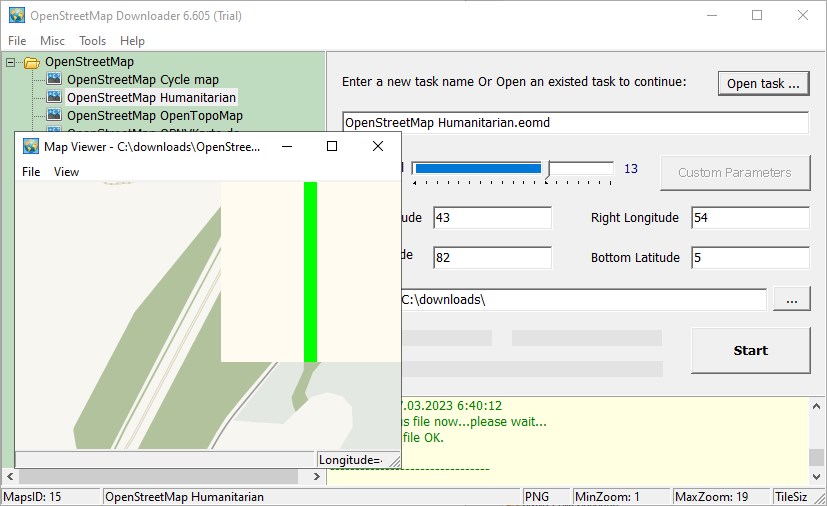Click the Custom Parameters button
This screenshot has height=506, width=827.
point(735,173)
